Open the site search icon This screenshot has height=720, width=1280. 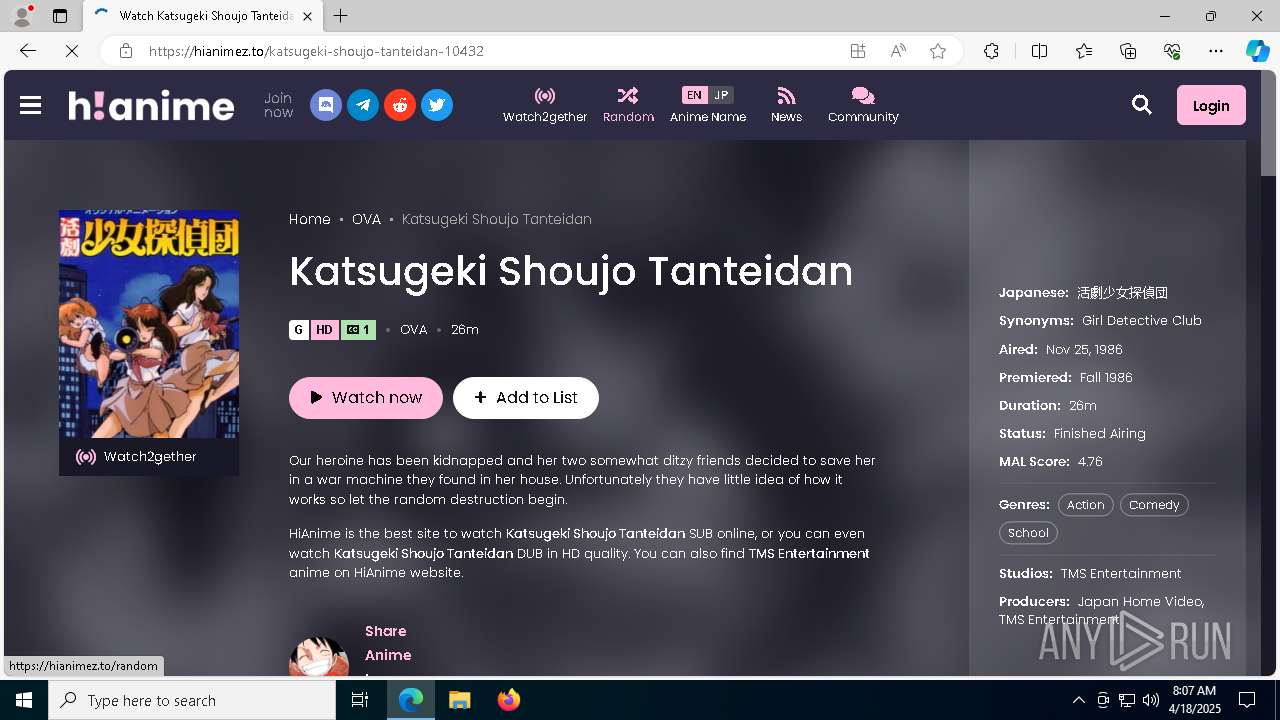point(1141,105)
